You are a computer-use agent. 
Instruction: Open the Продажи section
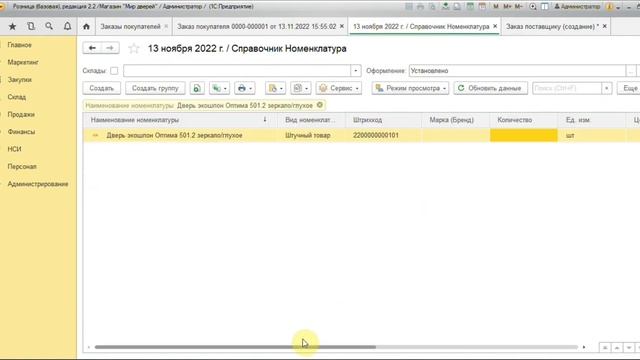(x=21, y=114)
